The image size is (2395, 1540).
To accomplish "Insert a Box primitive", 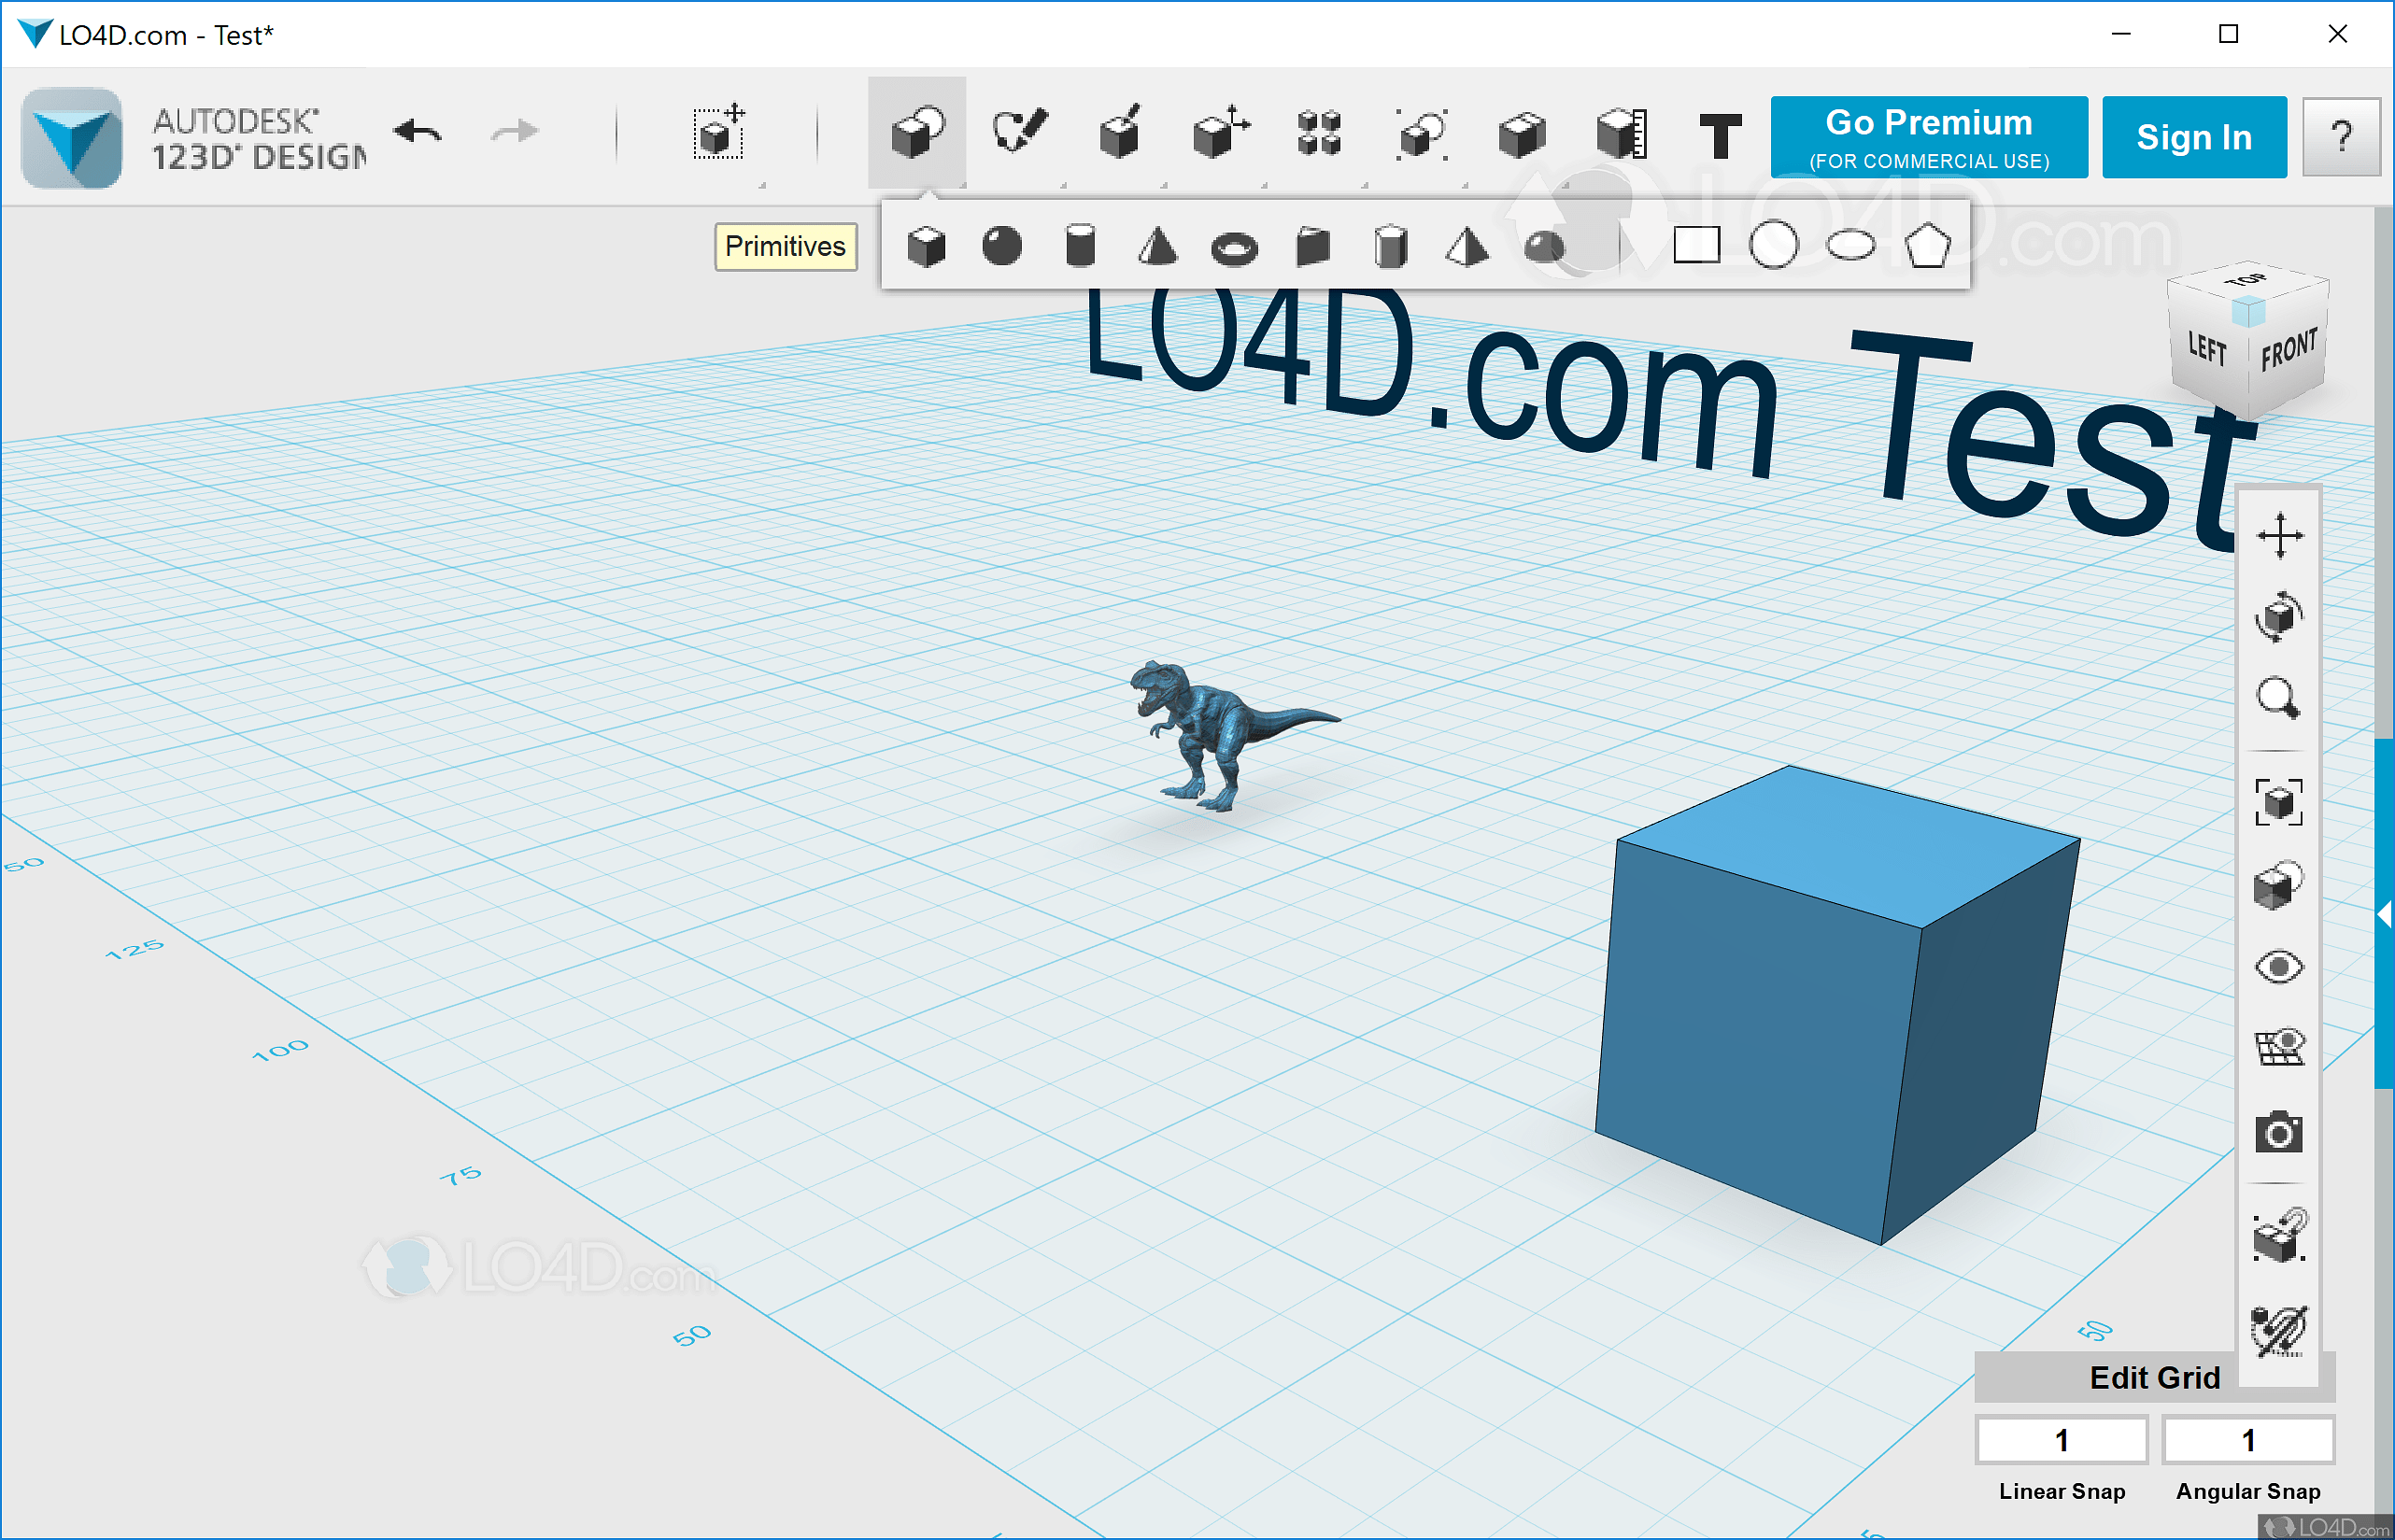I will pos(926,246).
